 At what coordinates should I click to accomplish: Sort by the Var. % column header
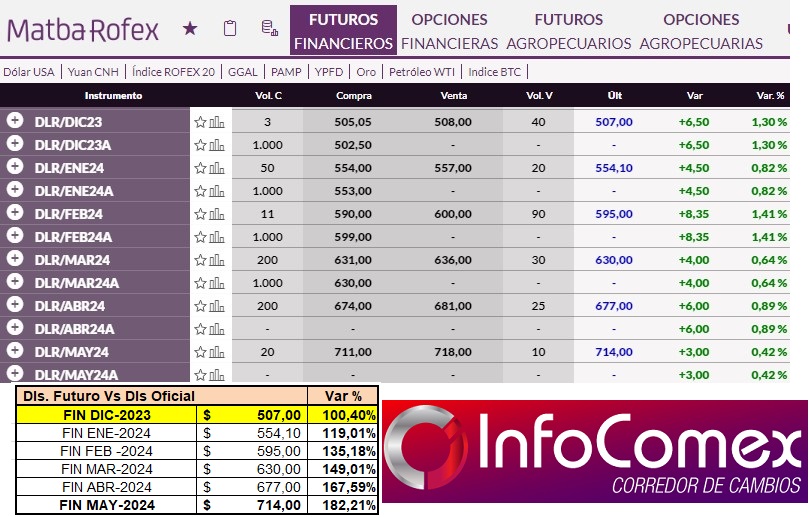coord(770,96)
